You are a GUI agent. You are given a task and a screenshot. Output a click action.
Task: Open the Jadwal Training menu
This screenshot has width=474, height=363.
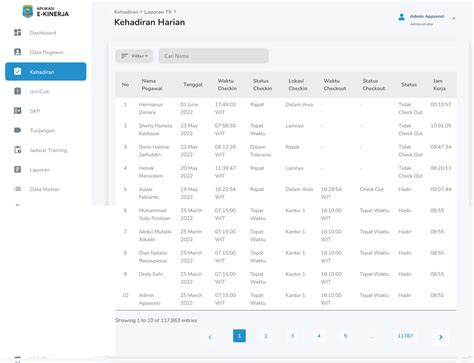coord(48,150)
